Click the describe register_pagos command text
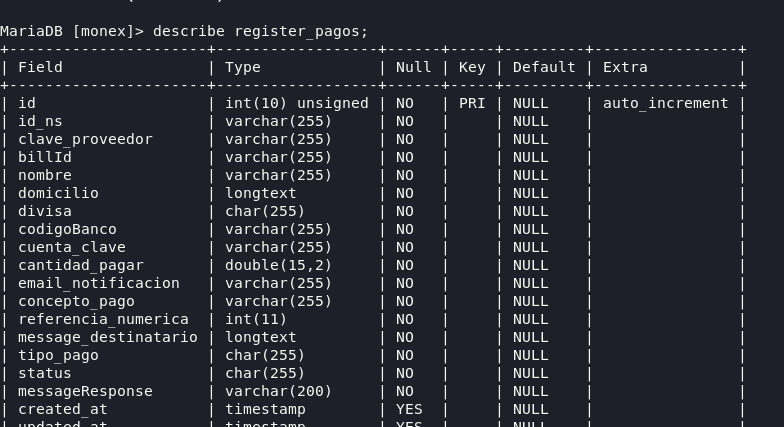The height and width of the screenshot is (427, 784). coord(260,32)
